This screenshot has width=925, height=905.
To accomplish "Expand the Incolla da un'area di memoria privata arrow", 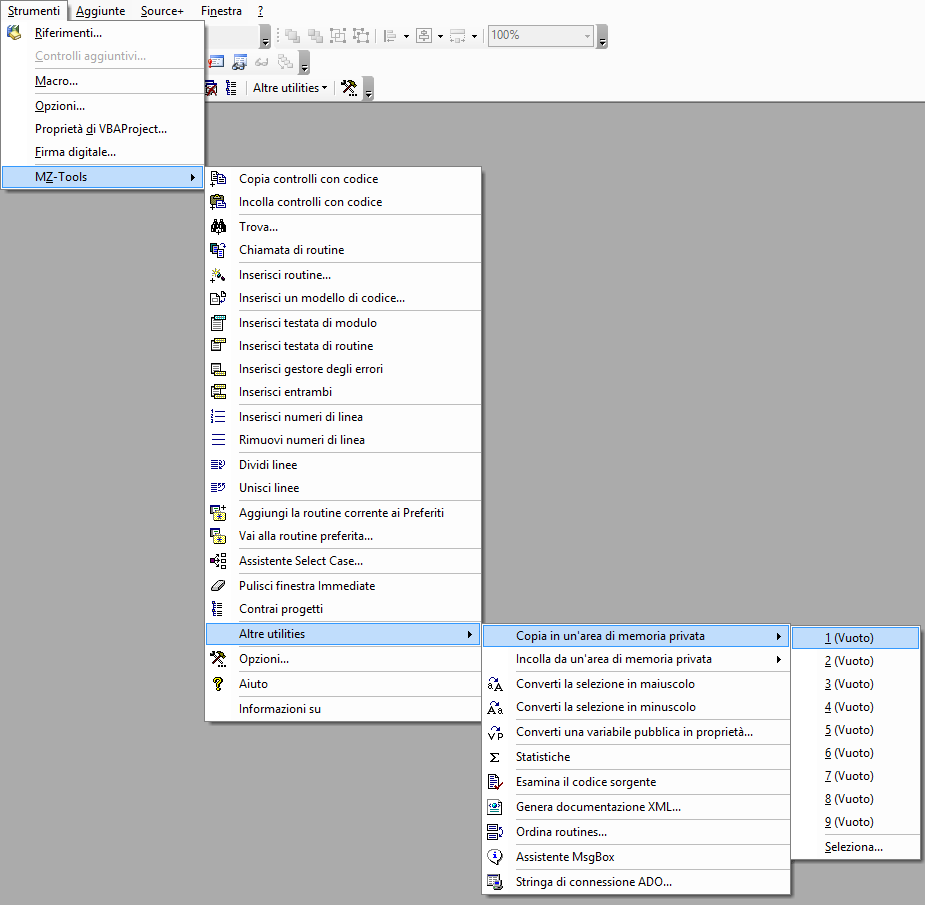I will (x=779, y=660).
